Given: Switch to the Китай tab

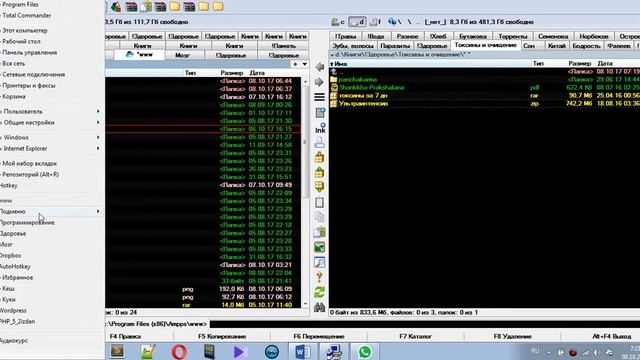Looking at the screenshot, I should (x=556, y=46).
